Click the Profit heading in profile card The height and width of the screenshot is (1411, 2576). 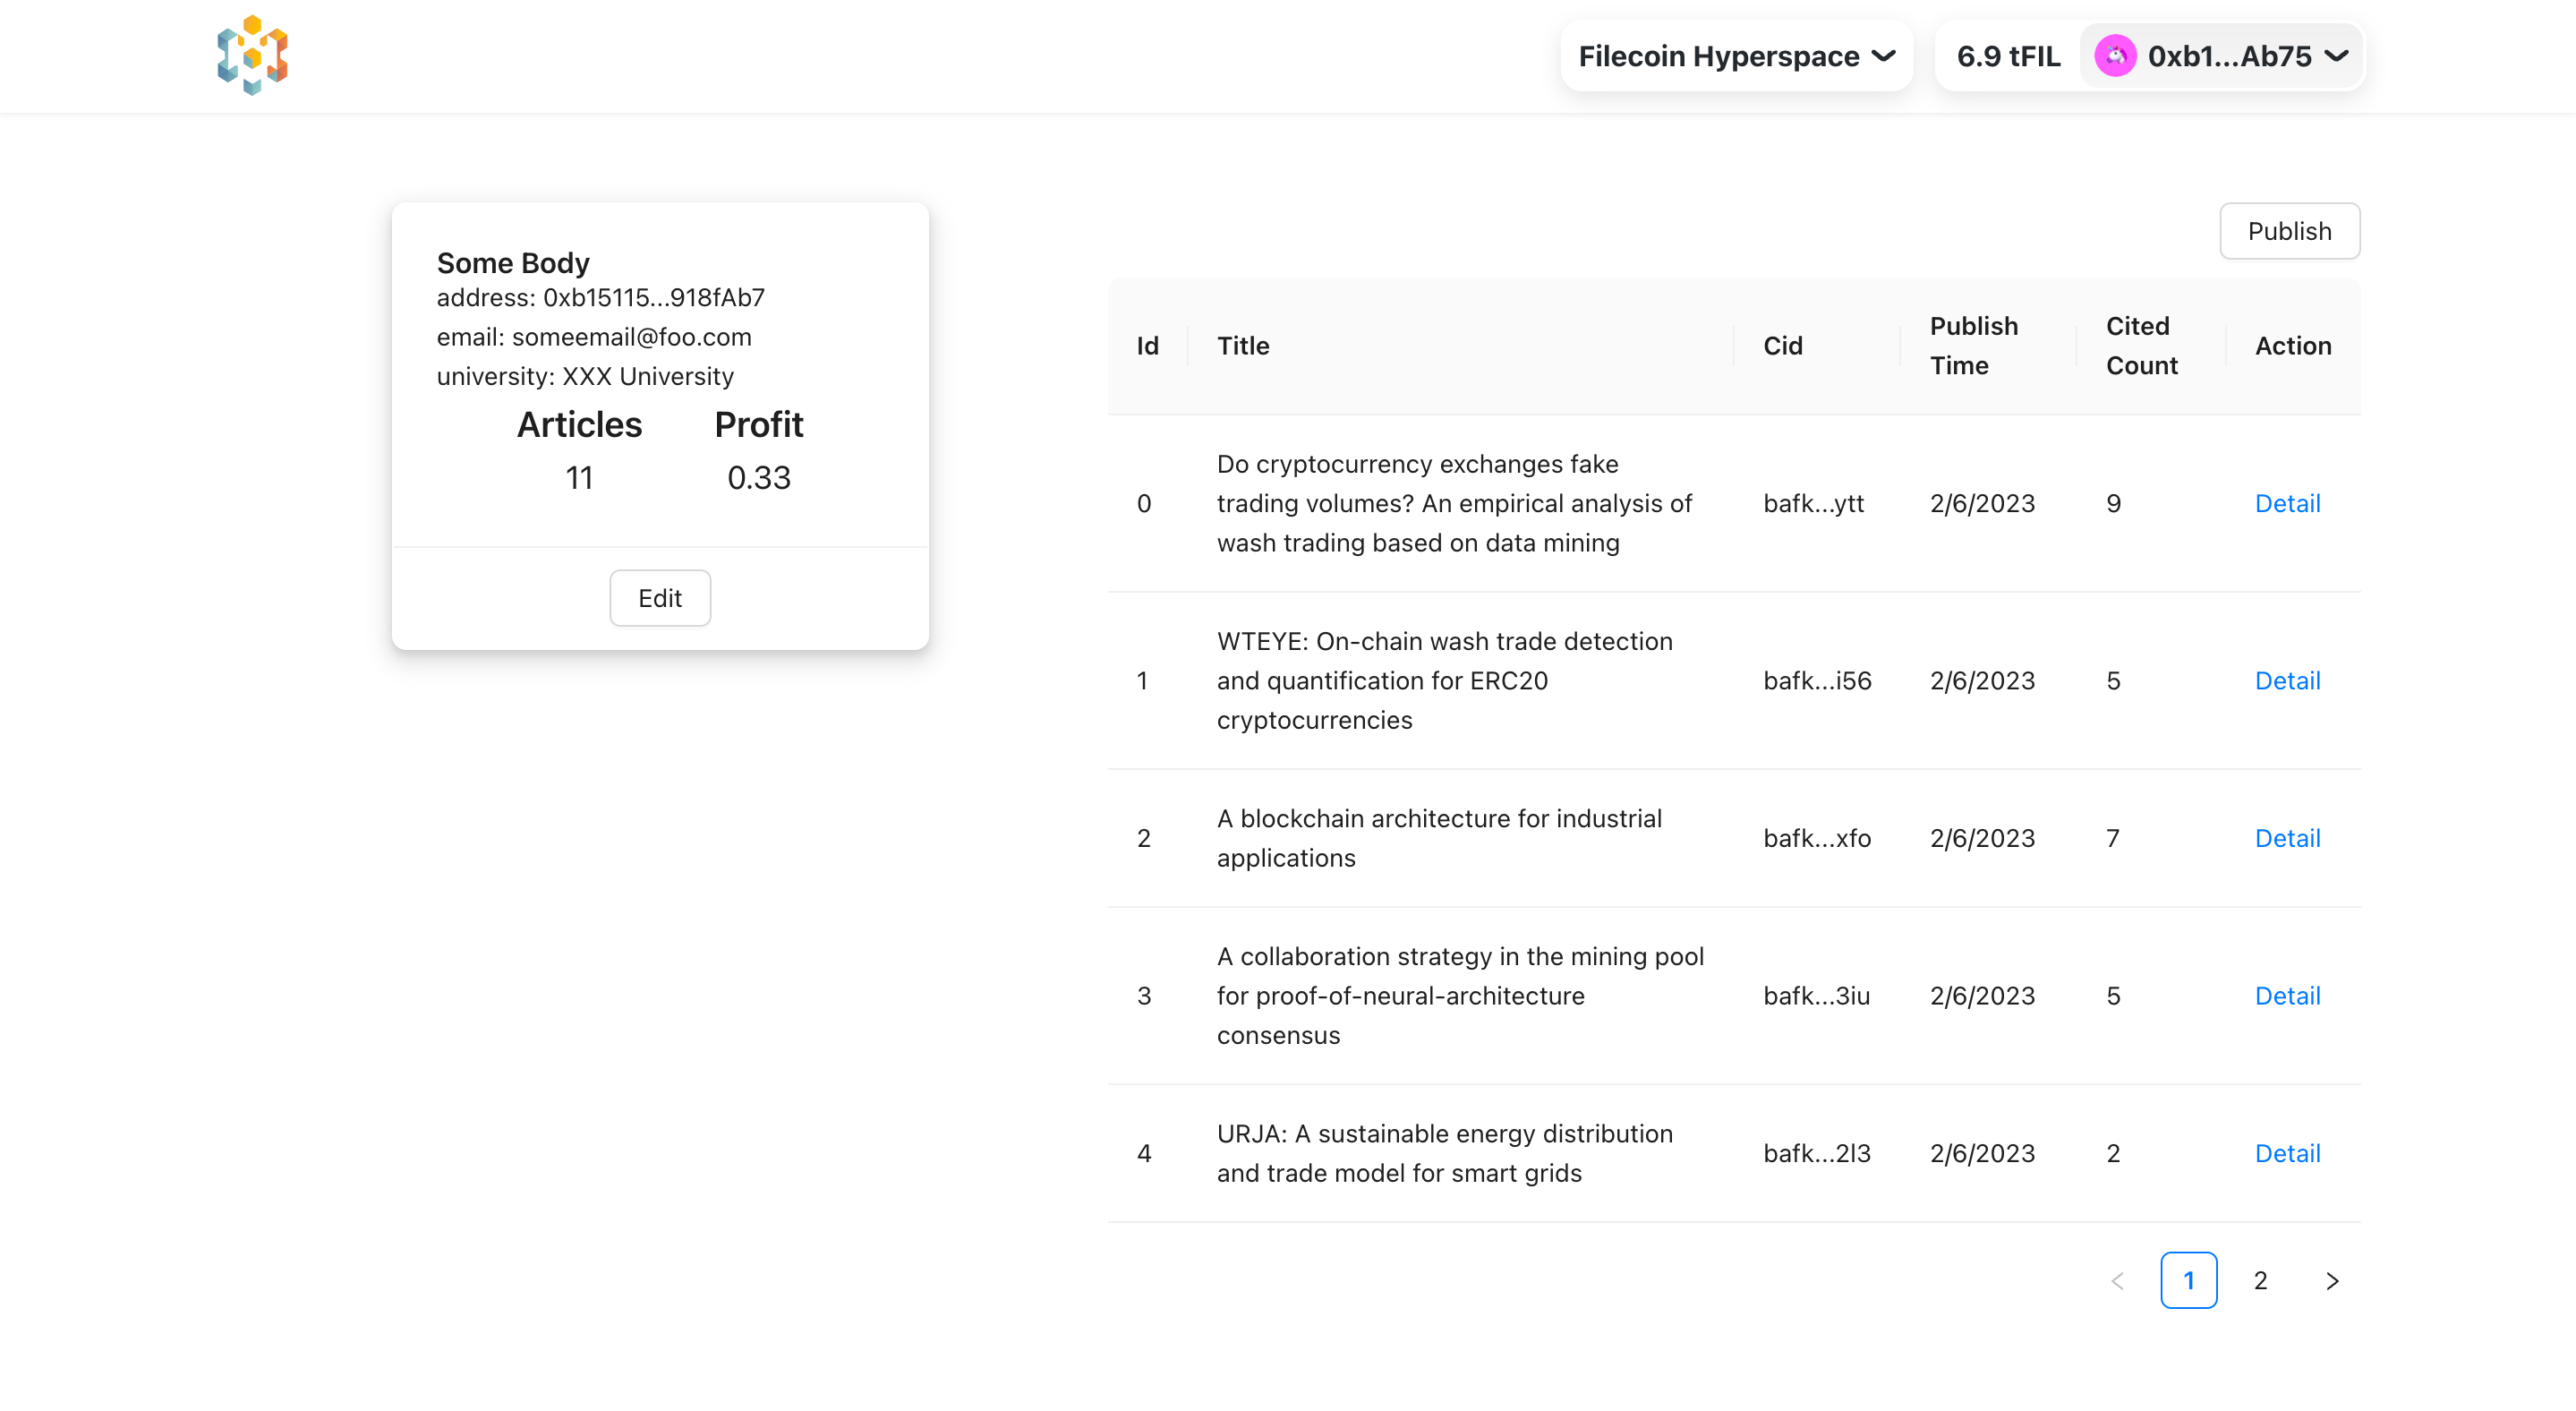tap(759, 425)
